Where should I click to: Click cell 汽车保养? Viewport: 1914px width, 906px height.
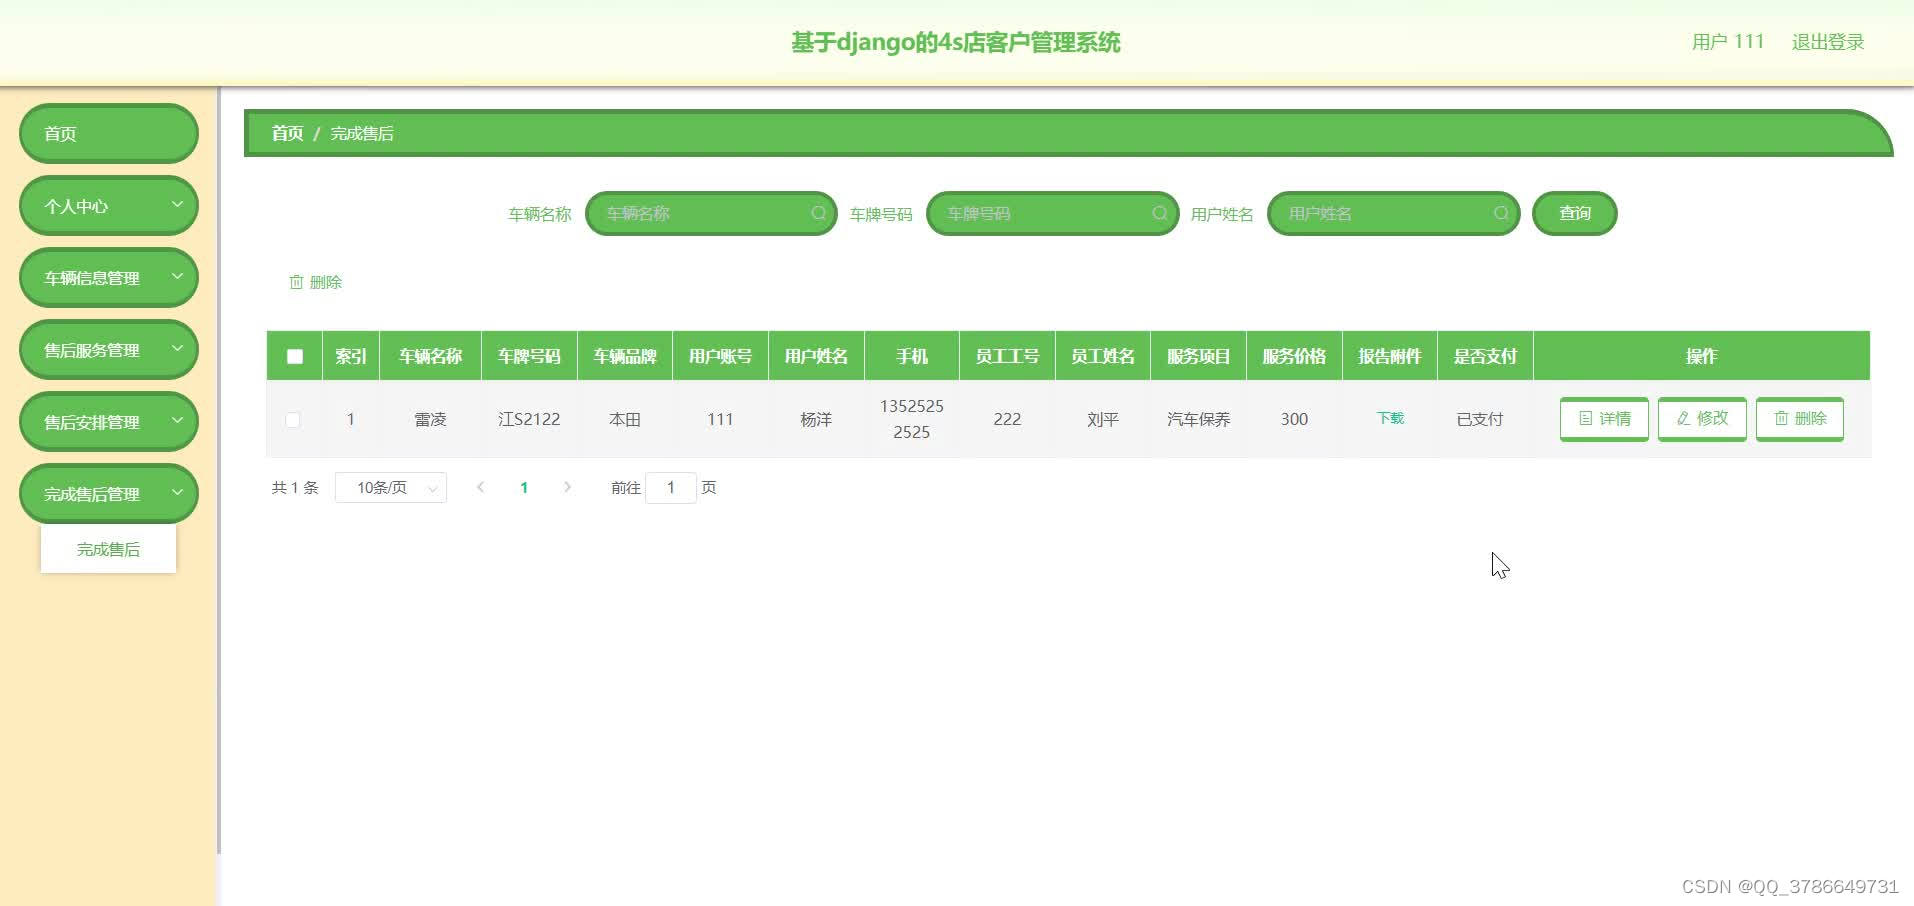coord(1198,419)
